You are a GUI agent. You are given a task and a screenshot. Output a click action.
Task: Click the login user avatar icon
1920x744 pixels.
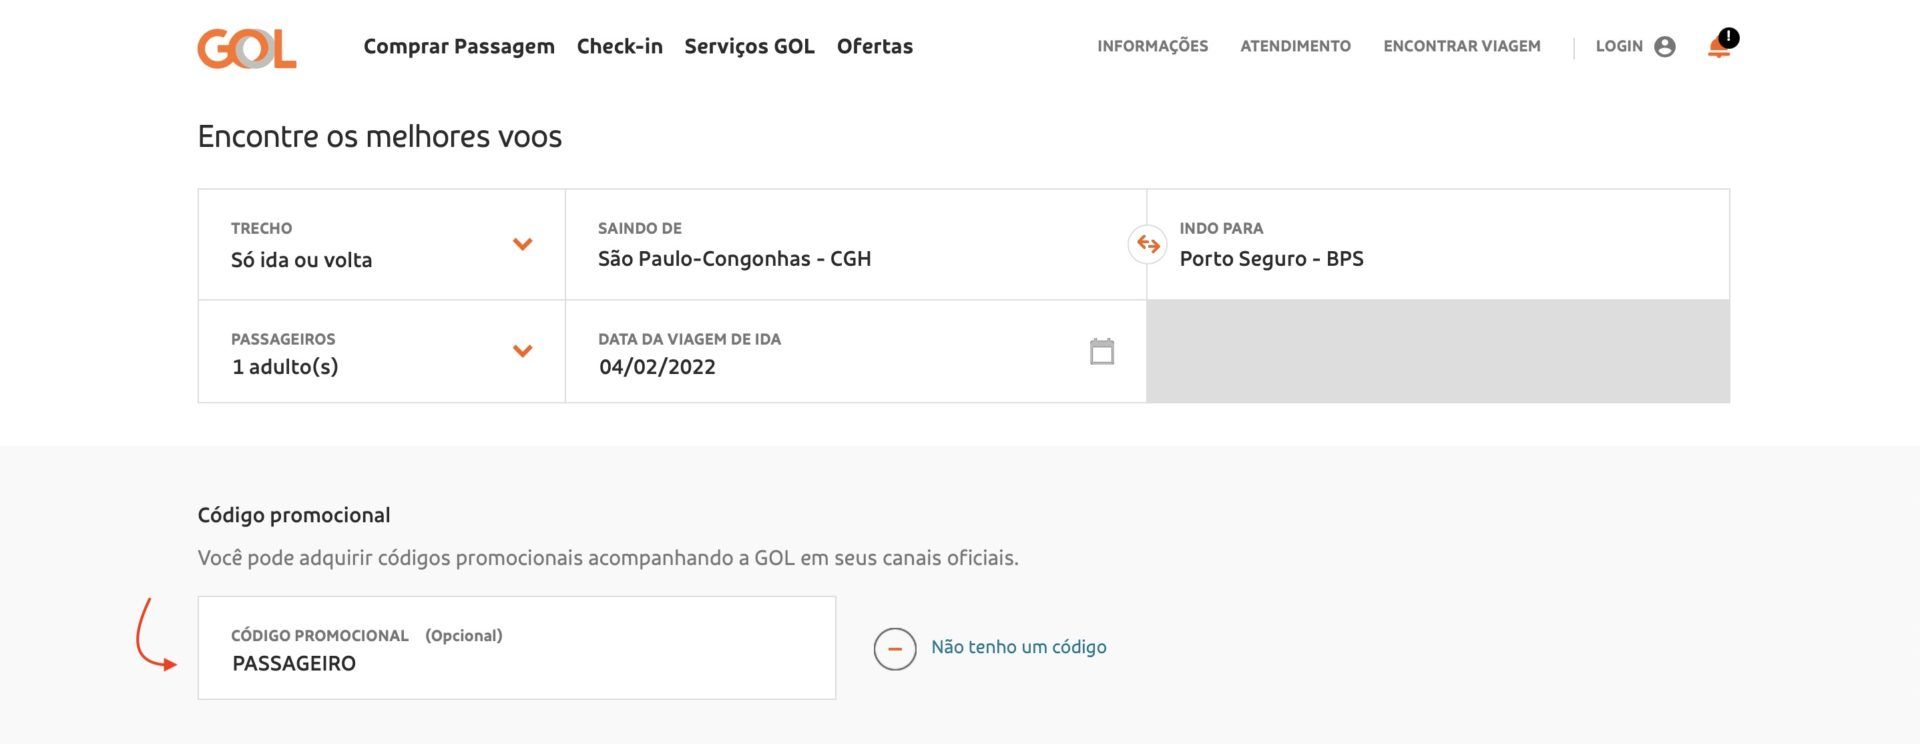(x=1665, y=47)
